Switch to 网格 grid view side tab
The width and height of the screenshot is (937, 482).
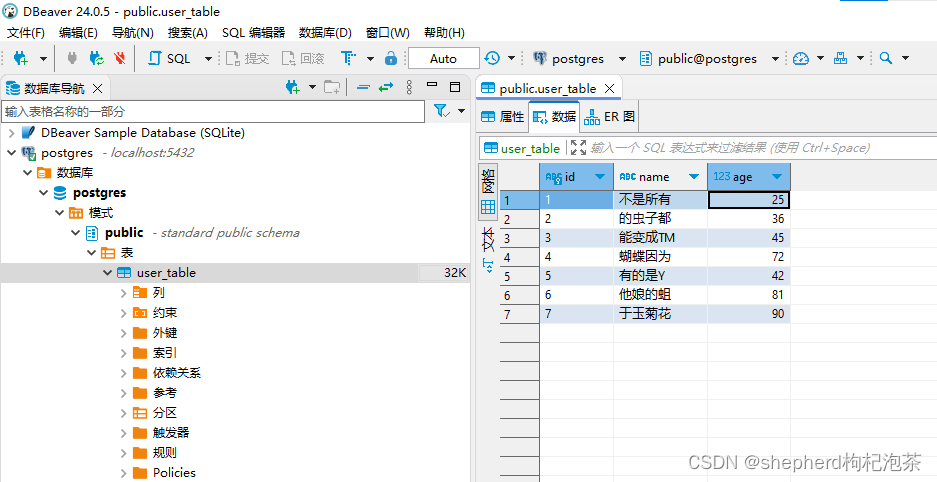pos(488,191)
